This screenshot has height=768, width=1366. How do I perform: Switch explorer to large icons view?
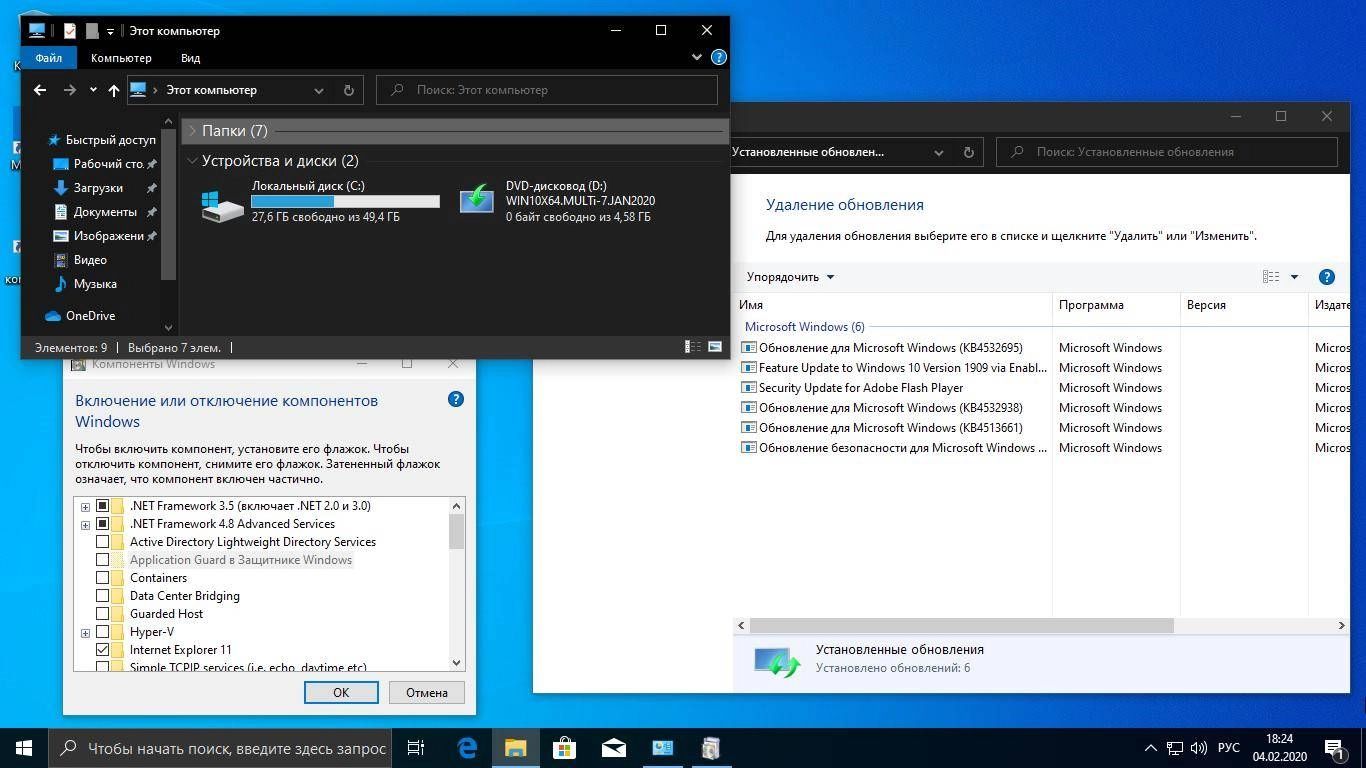tap(715, 347)
